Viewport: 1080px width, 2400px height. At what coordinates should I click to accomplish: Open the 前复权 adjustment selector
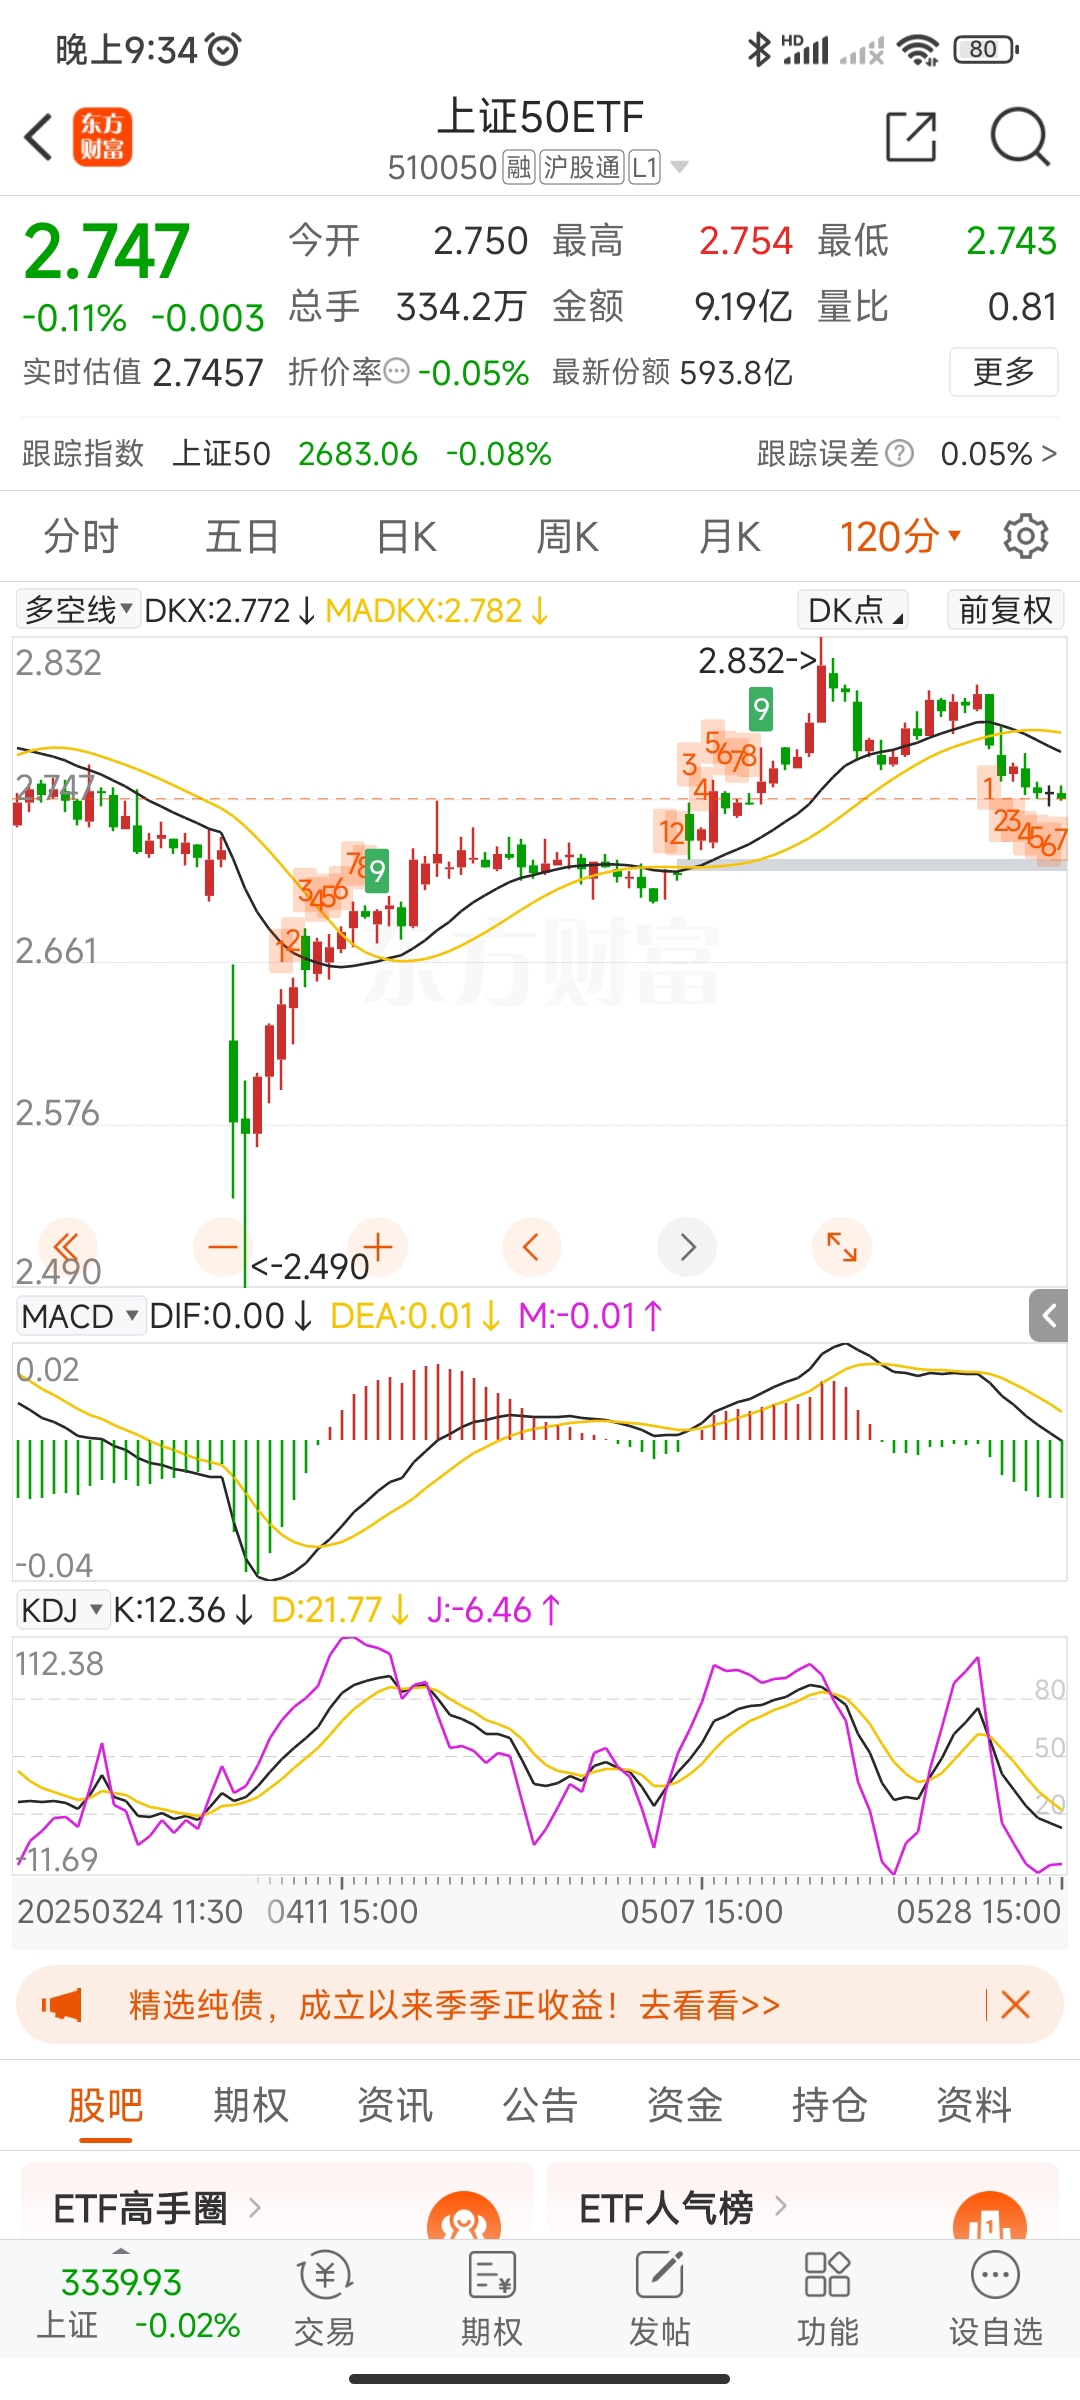[x=1006, y=609]
